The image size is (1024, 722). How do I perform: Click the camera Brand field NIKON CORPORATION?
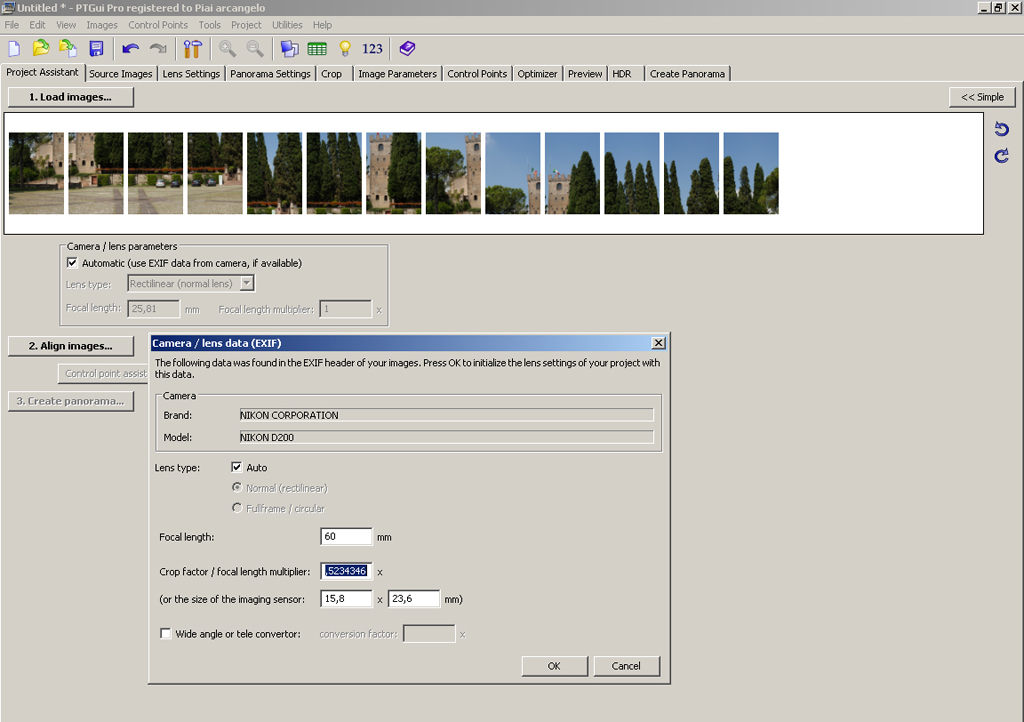(x=446, y=415)
